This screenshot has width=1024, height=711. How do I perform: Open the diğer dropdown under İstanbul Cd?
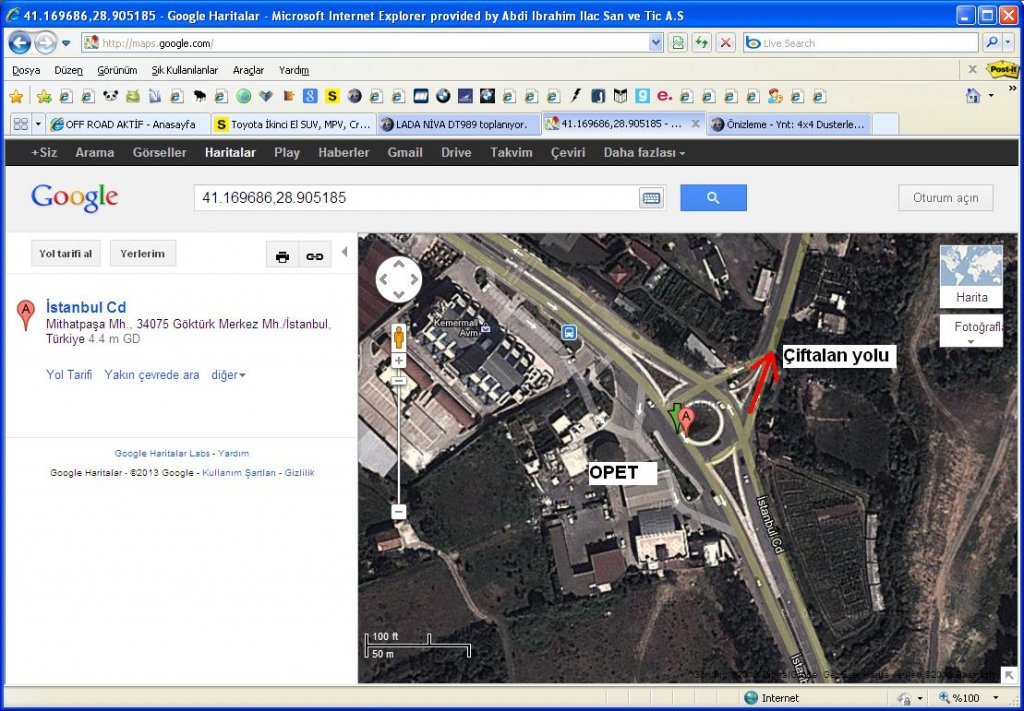pos(228,375)
